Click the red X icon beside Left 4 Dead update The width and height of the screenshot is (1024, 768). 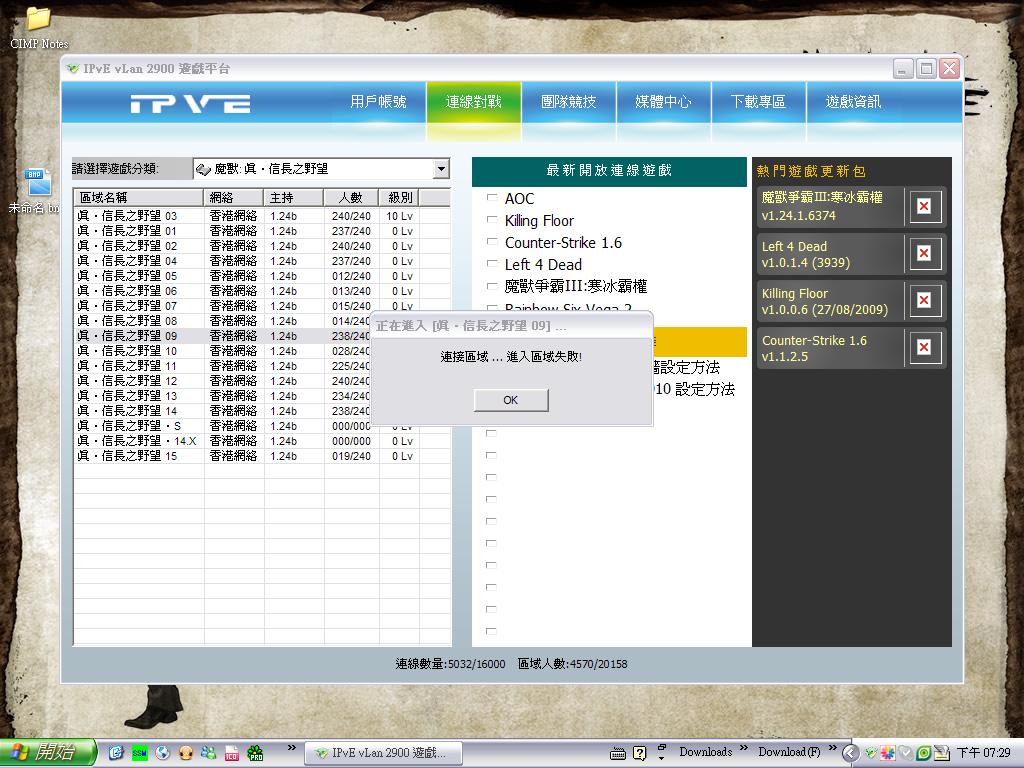coord(924,254)
